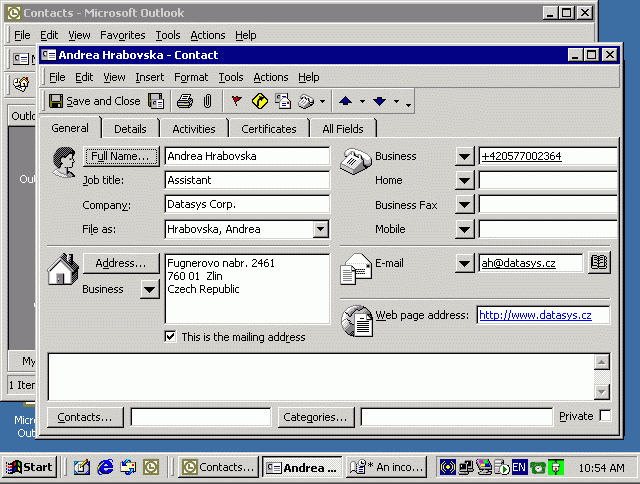Print the contact using the printer icon
Image resolution: width=640 pixels, height=484 pixels.
point(185,101)
